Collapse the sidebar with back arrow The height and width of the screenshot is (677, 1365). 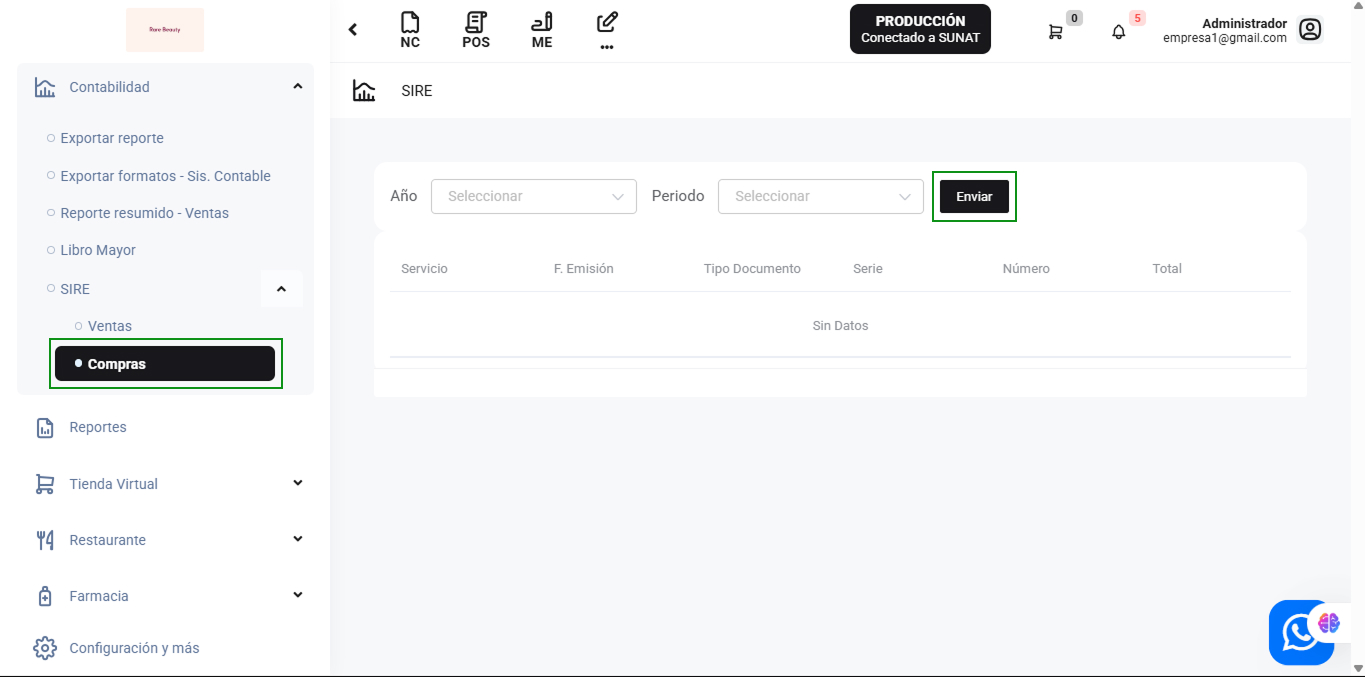click(353, 30)
